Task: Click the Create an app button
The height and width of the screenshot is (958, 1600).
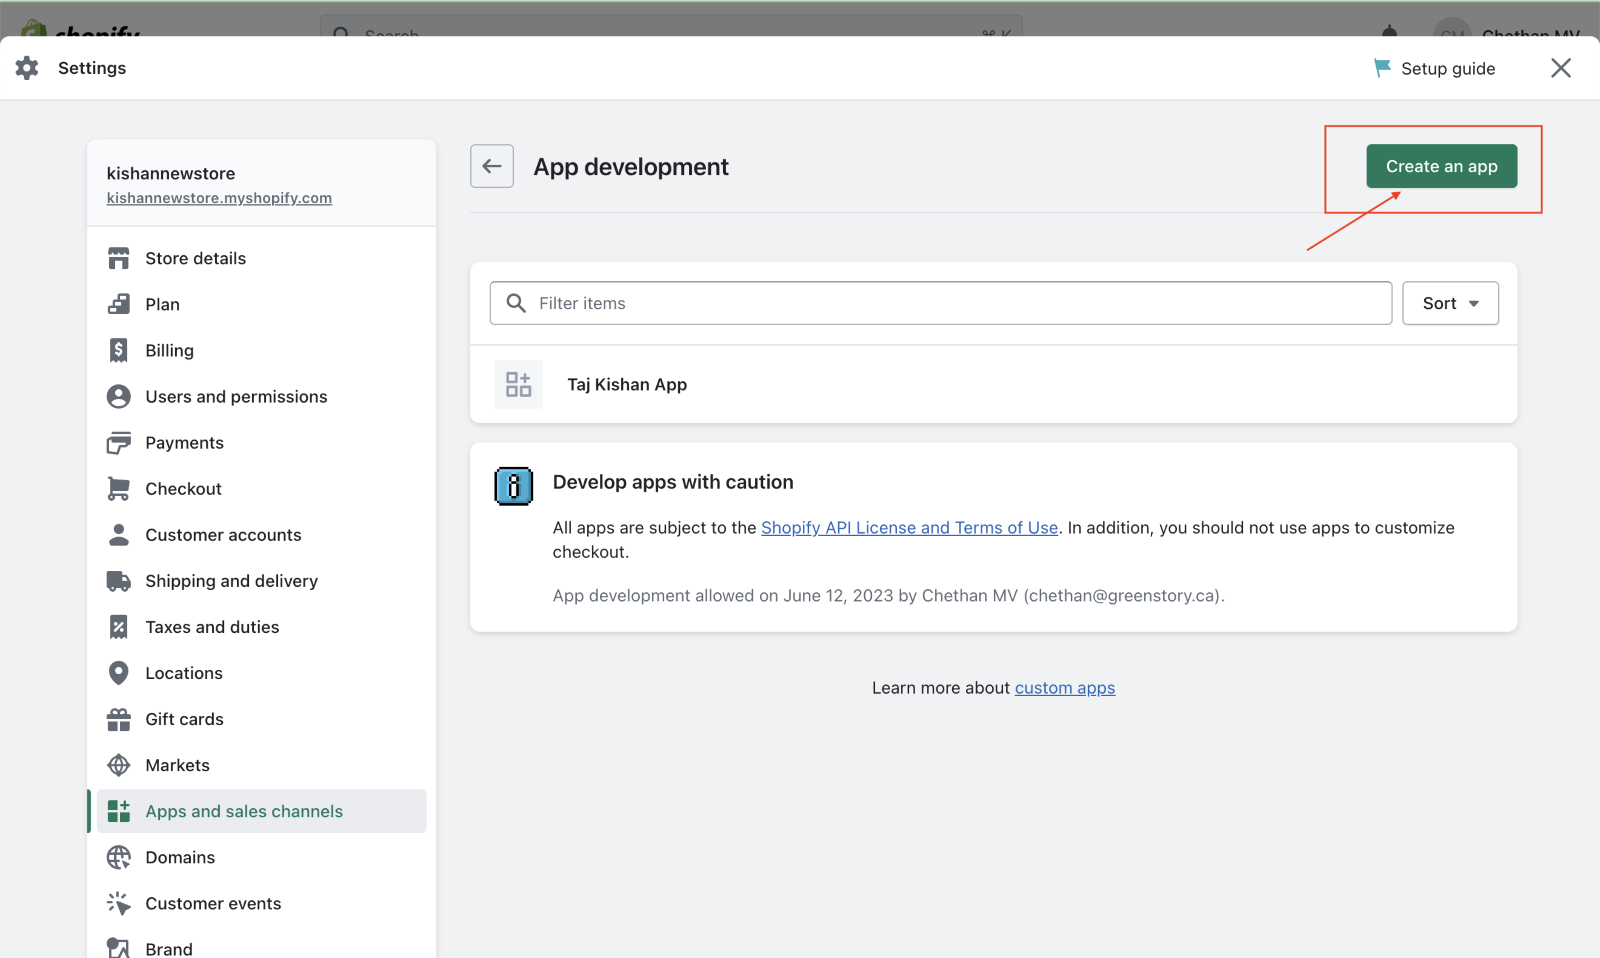Action: click(1441, 166)
